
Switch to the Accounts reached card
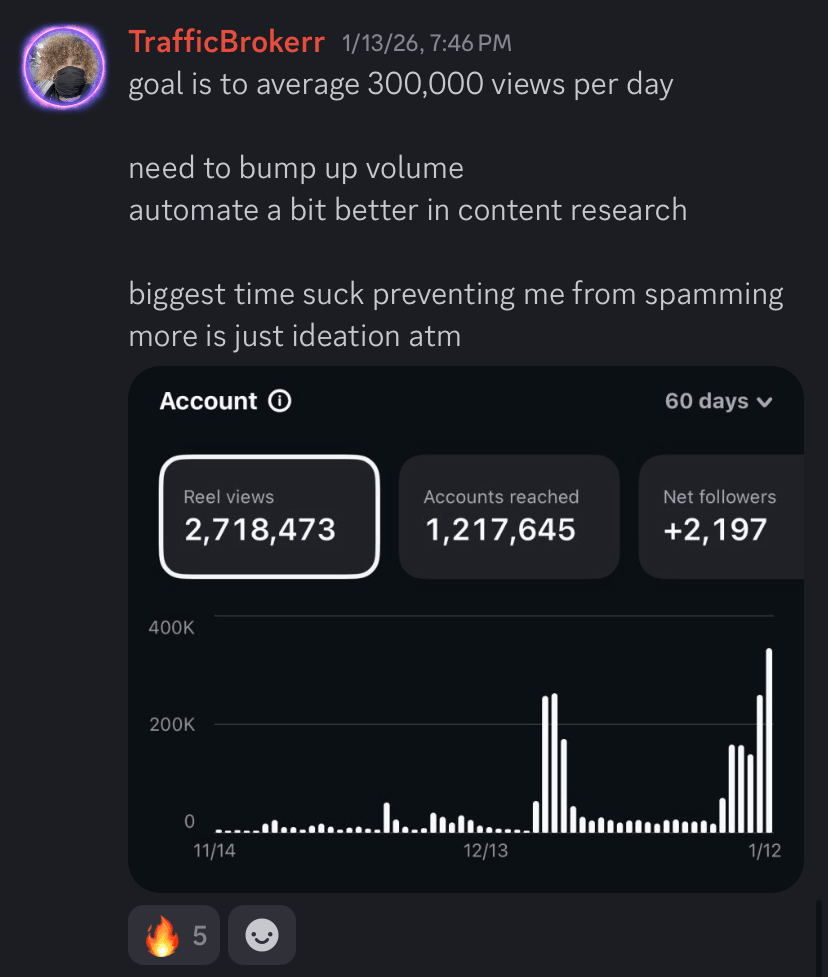pyautogui.click(x=508, y=516)
